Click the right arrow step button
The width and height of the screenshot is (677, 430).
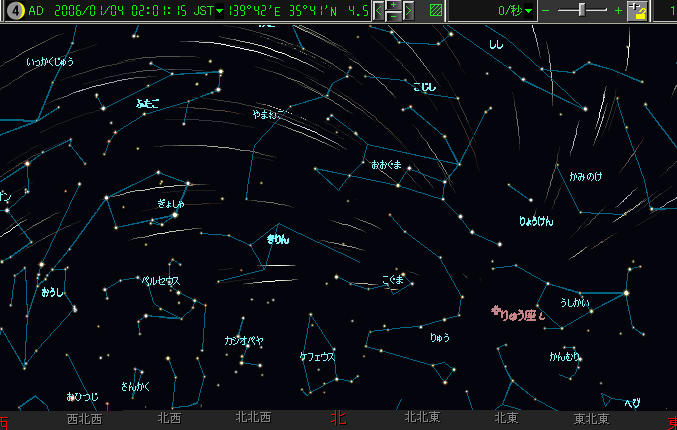click(x=408, y=11)
